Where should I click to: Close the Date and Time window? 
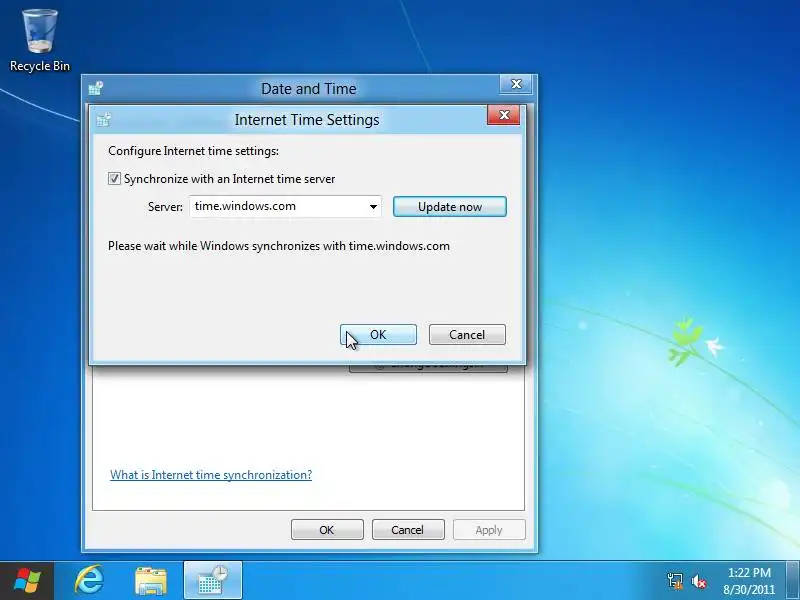pyautogui.click(x=516, y=84)
